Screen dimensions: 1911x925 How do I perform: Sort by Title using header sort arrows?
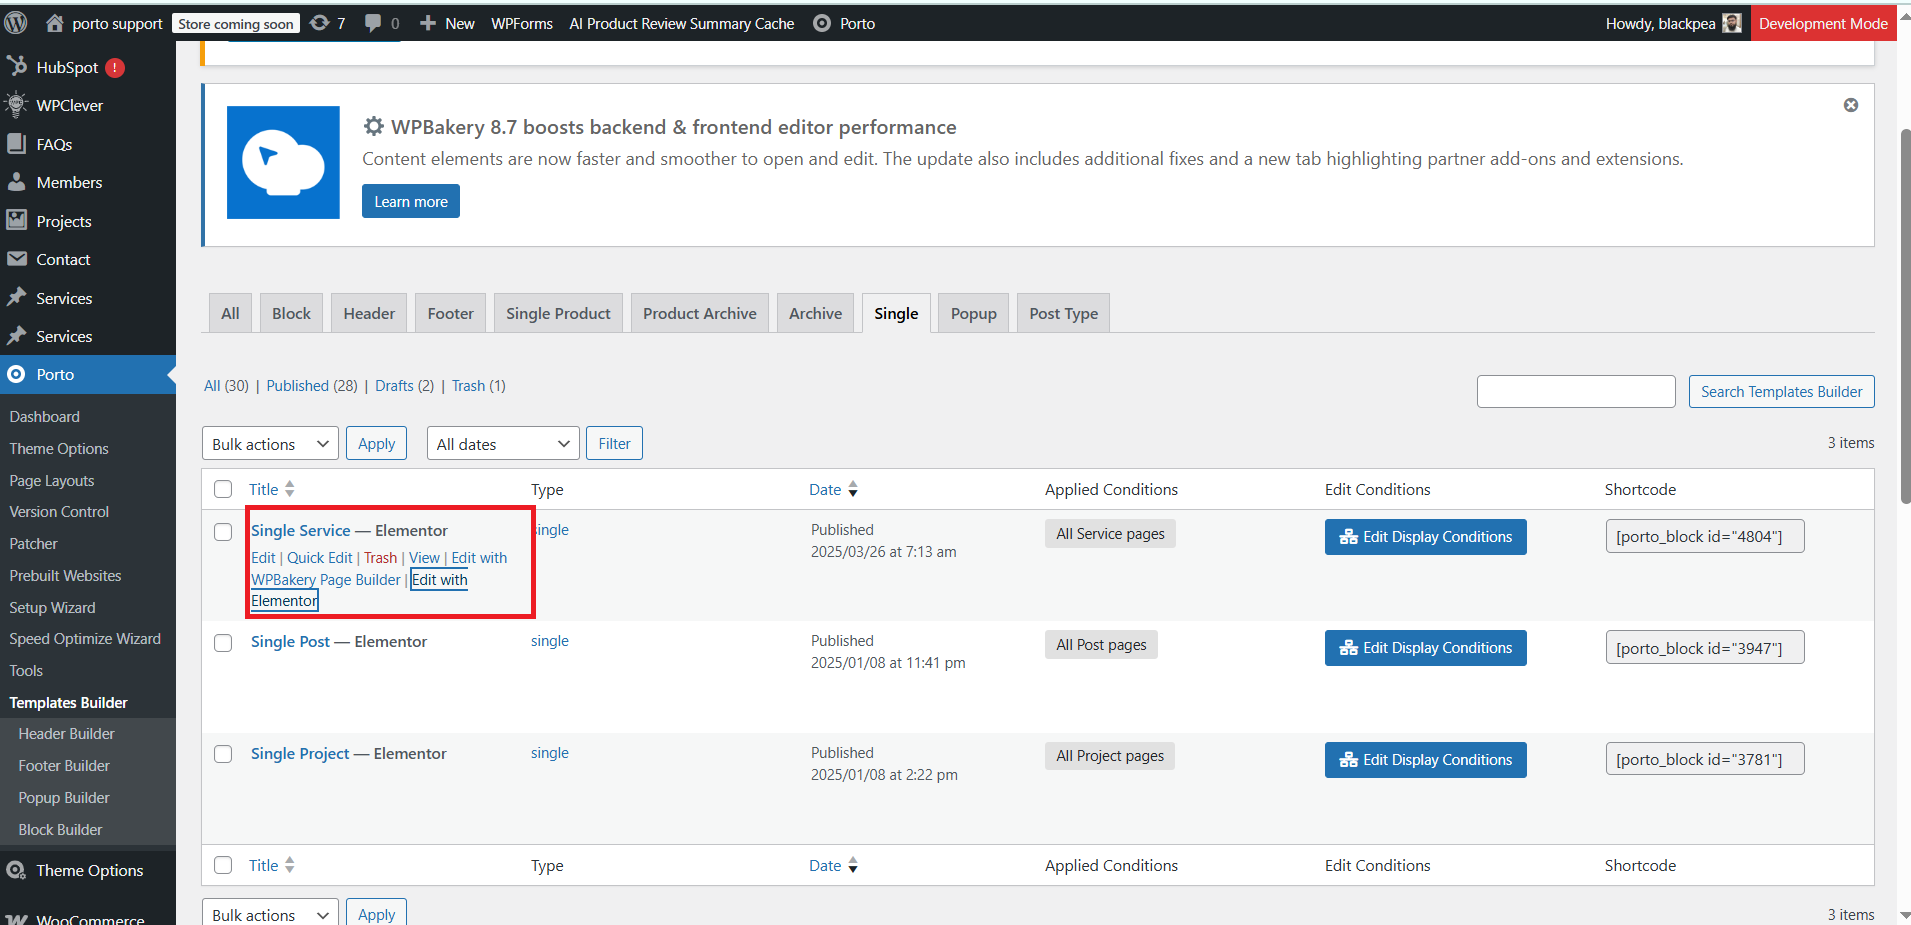(289, 489)
